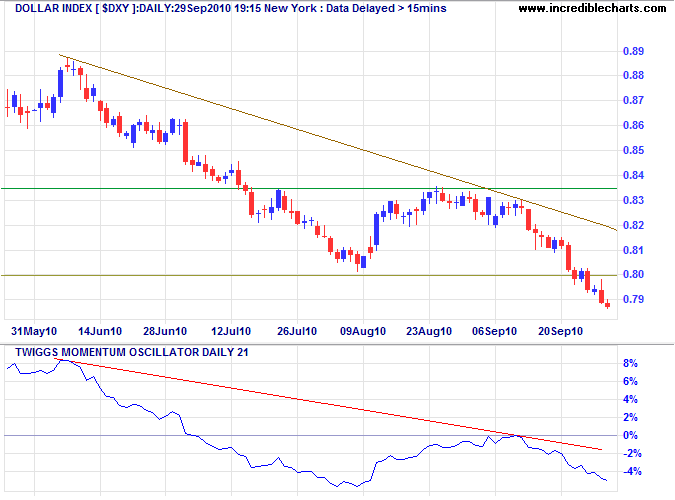Click the 0.82 price axis value
675x500 pixels.
(633, 225)
